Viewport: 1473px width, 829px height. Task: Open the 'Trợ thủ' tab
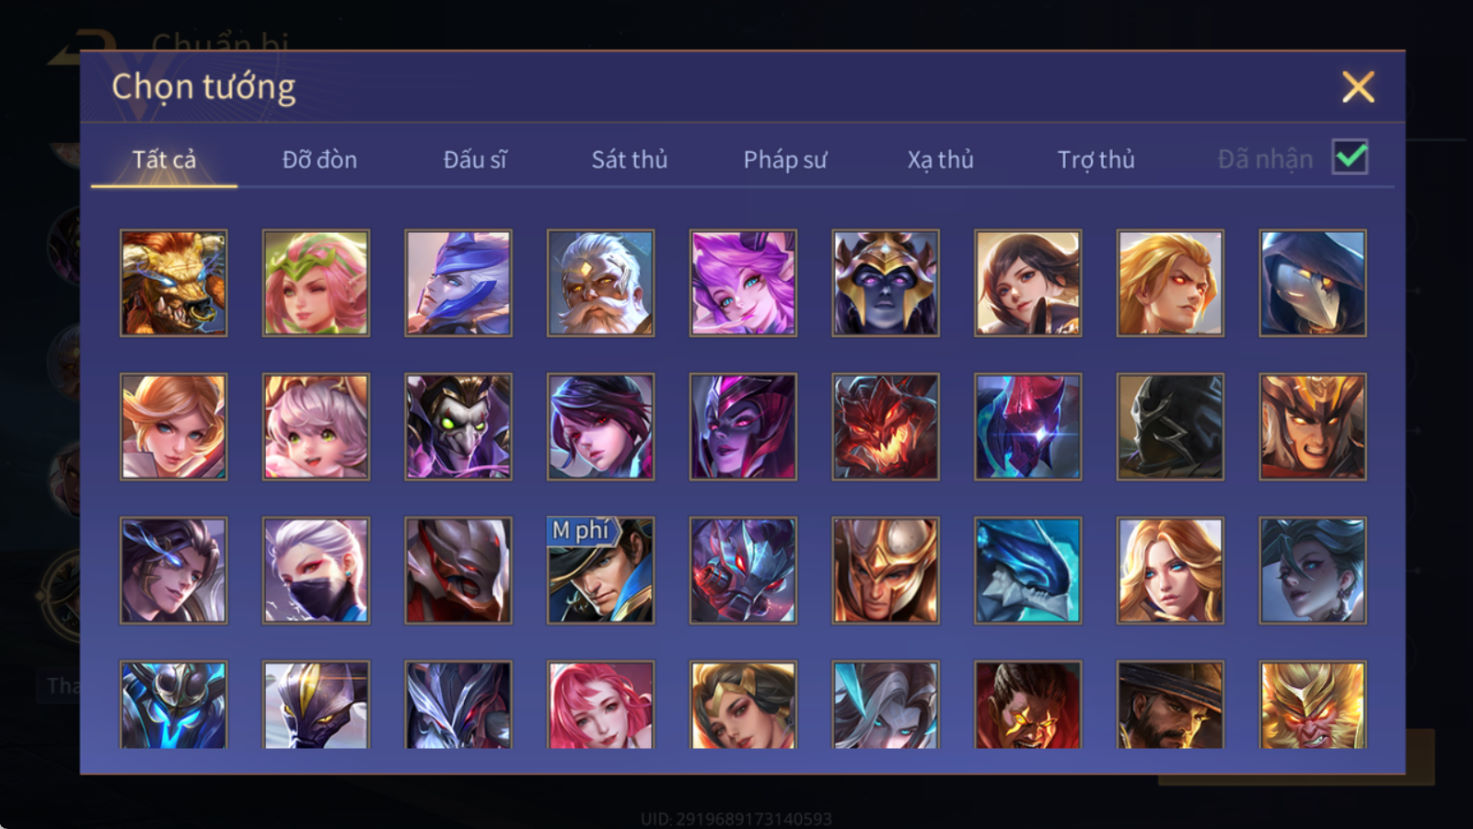click(1096, 160)
